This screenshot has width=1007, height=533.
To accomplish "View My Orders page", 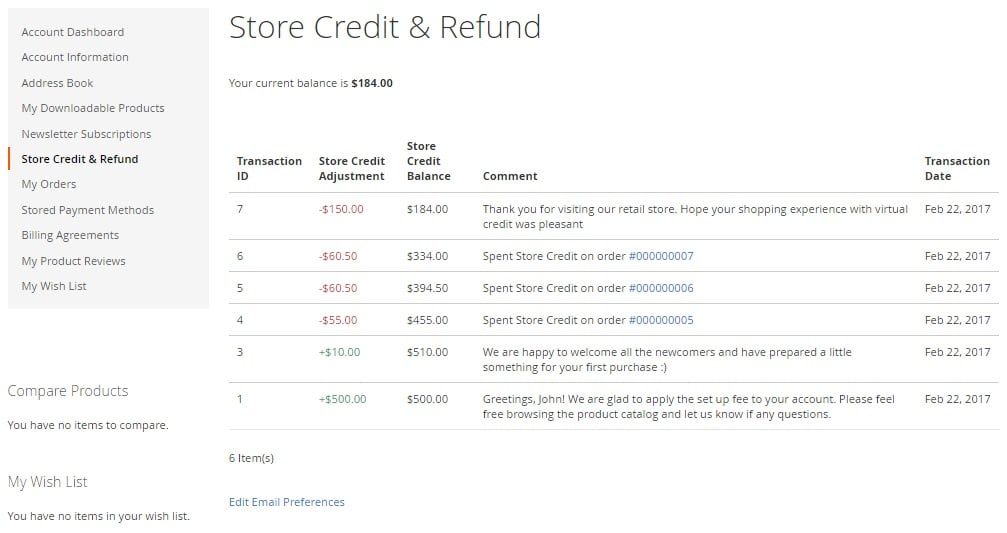I will click(x=49, y=184).
